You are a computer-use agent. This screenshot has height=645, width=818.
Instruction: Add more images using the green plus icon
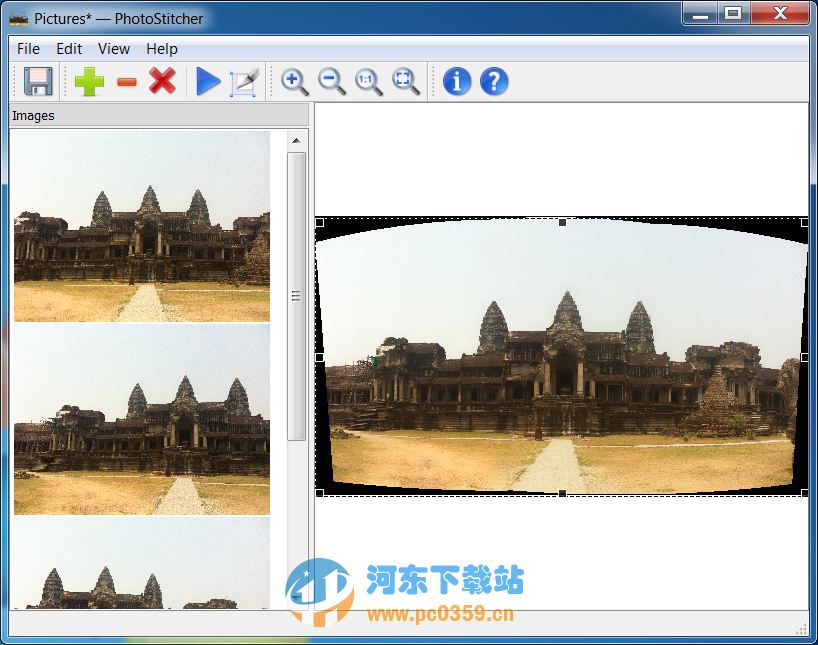(x=88, y=83)
